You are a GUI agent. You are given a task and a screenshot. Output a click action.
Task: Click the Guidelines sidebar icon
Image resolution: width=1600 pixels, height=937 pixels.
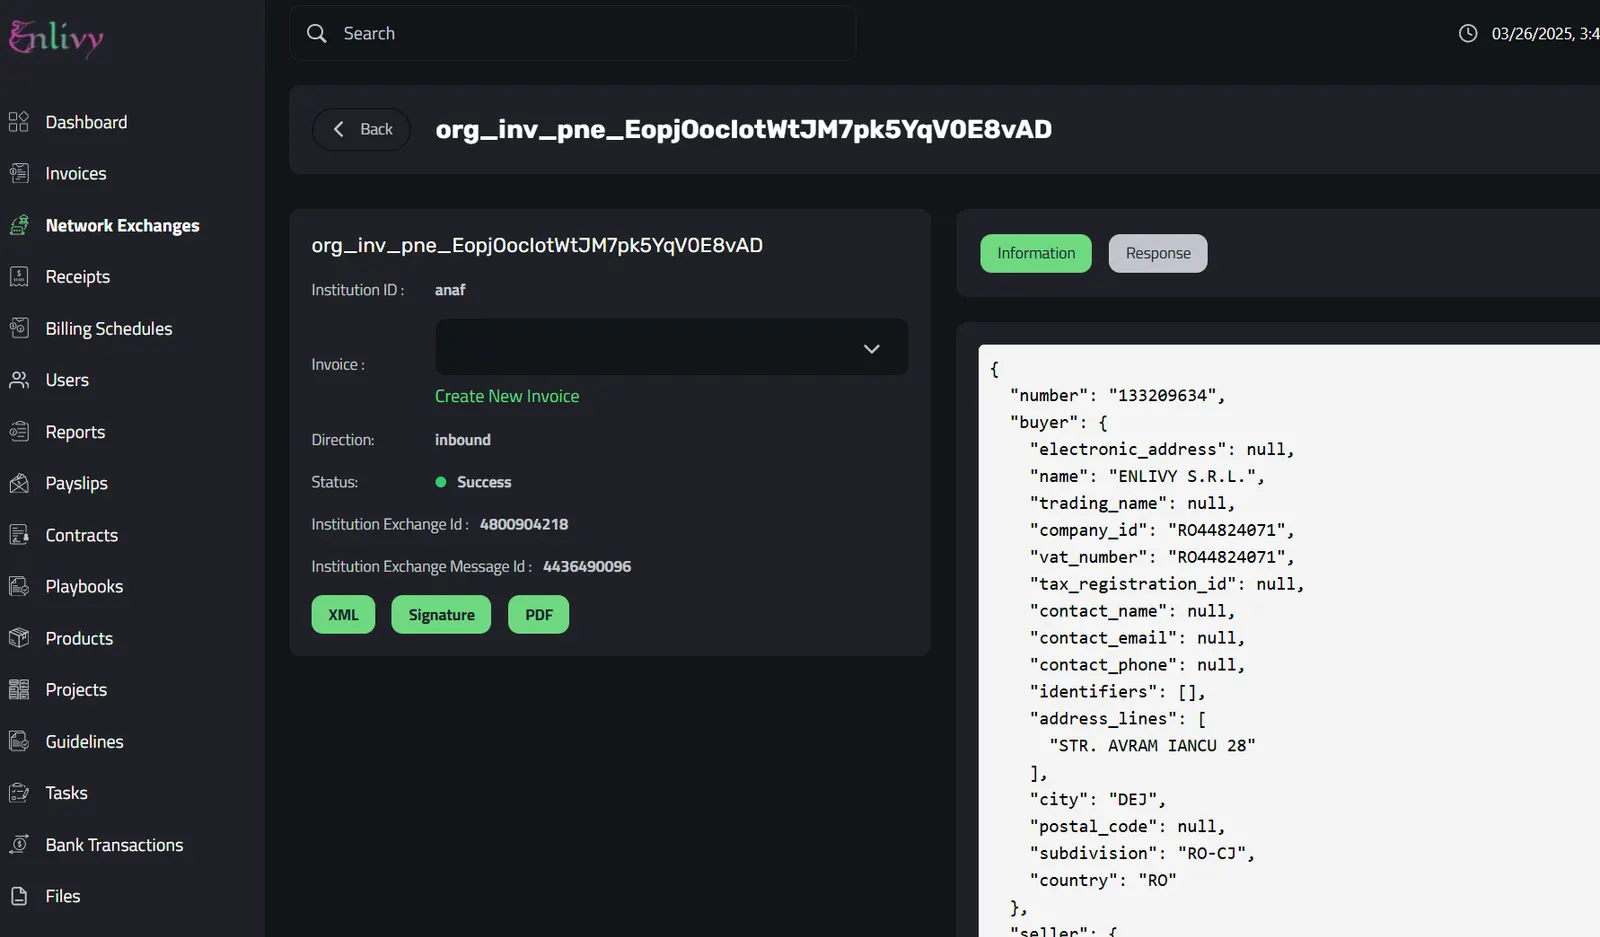pos(19,741)
